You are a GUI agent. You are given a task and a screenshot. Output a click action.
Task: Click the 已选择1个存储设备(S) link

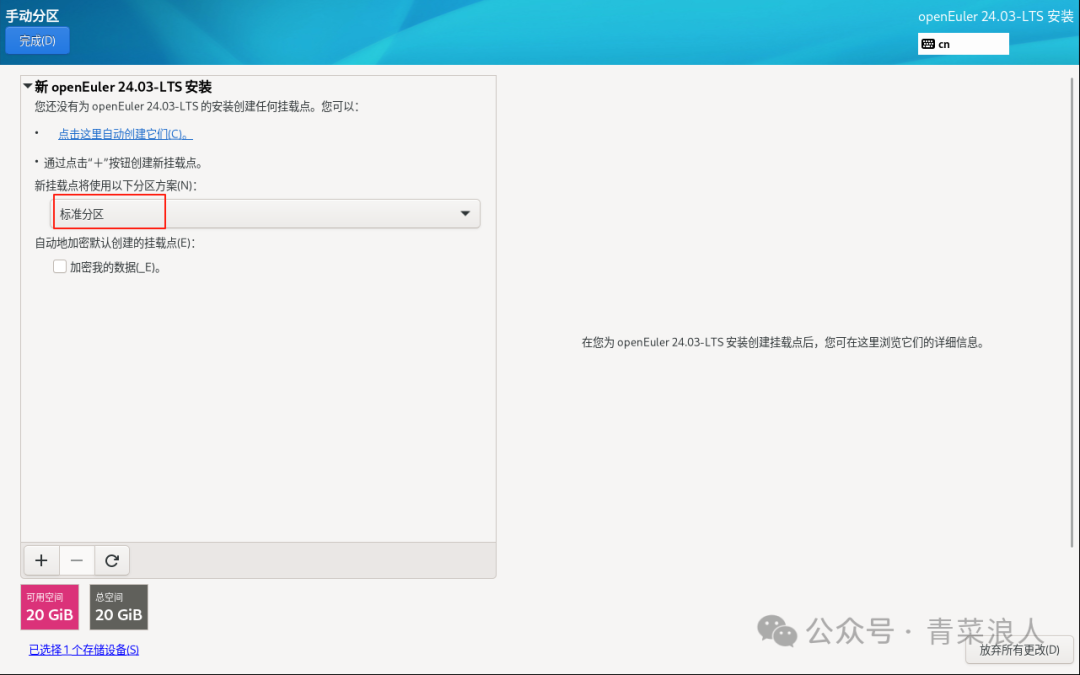82,649
